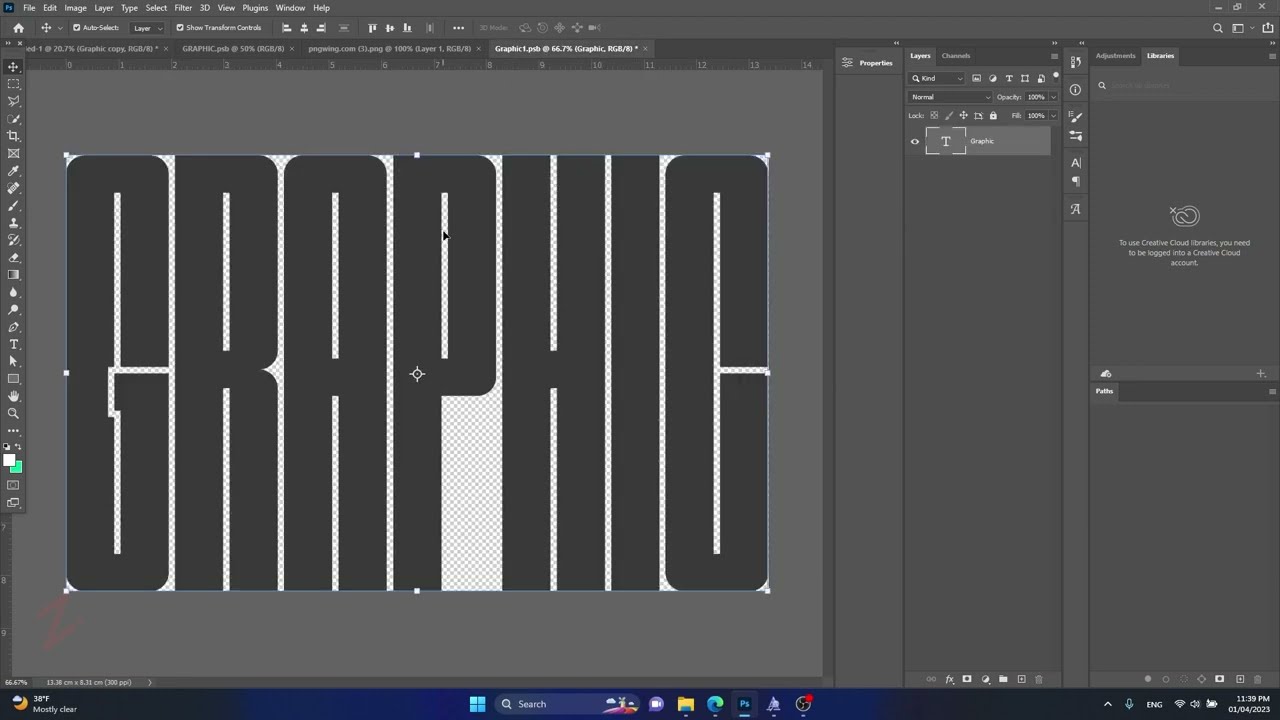
Task: Open Auto-Select Layer dropdown
Action: click(x=147, y=28)
